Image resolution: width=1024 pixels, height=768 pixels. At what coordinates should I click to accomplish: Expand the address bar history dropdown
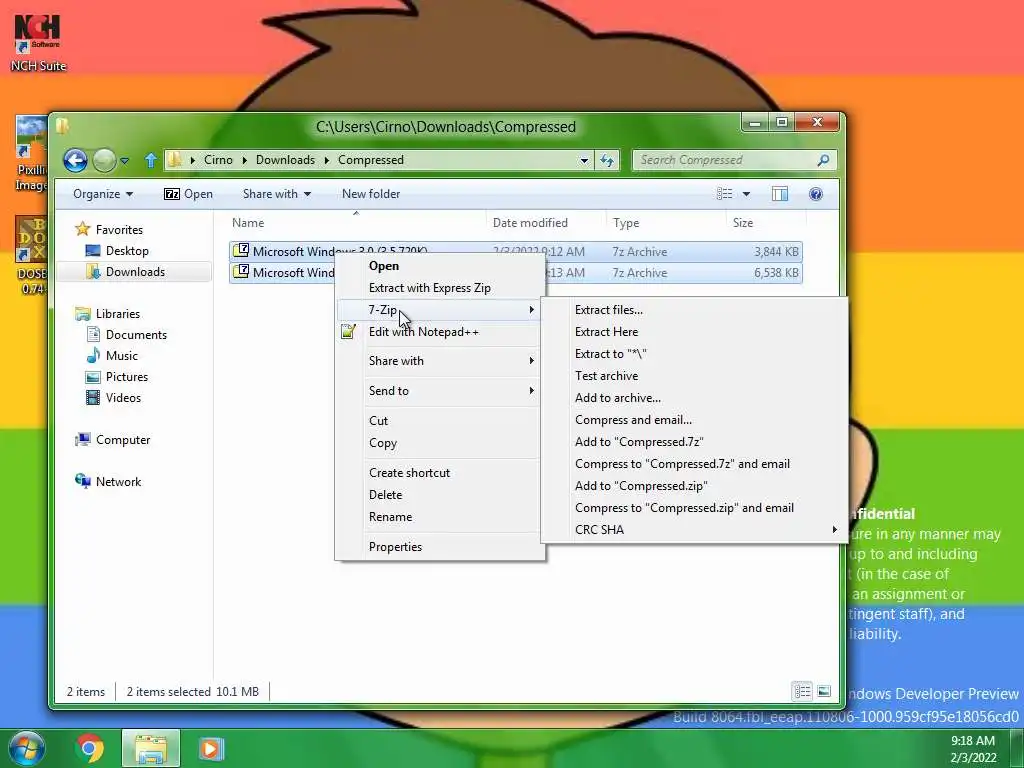coord(584,160)
